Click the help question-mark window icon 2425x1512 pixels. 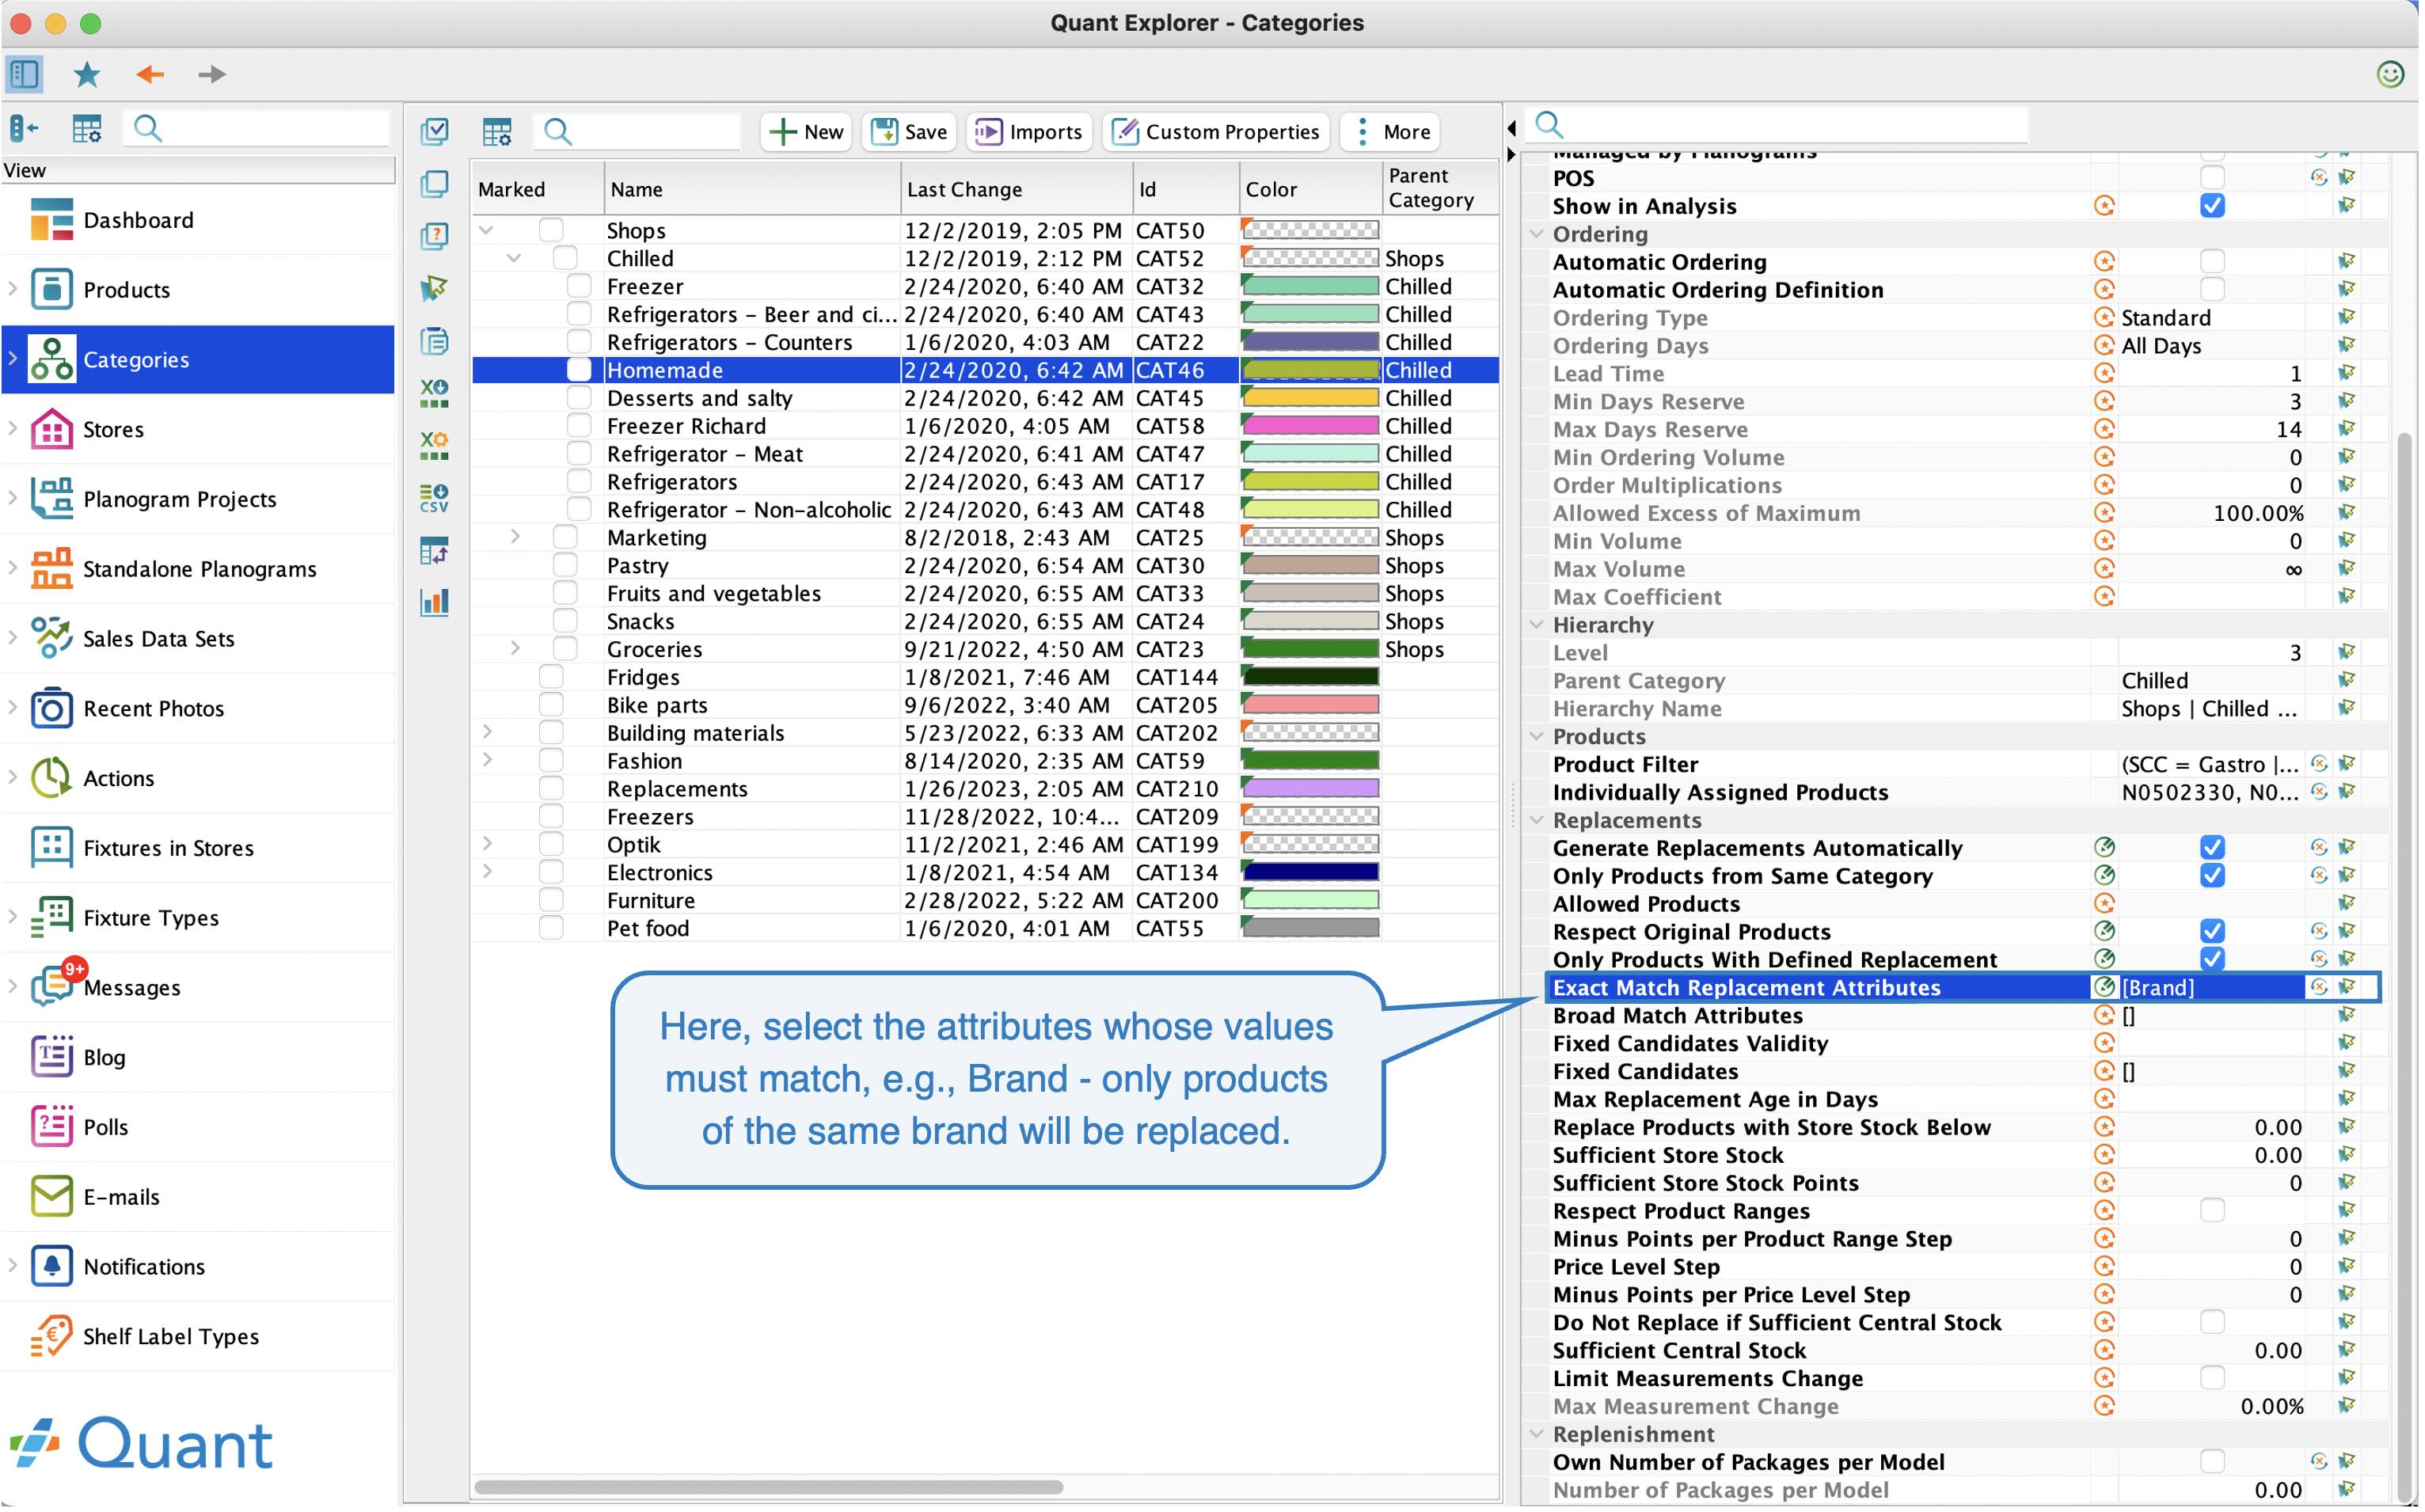click(435, 236)
